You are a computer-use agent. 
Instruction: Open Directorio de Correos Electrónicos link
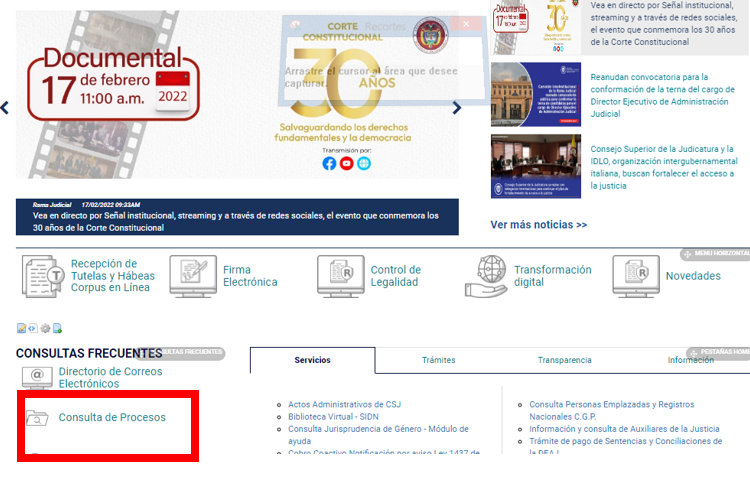(x=110, y=378)
